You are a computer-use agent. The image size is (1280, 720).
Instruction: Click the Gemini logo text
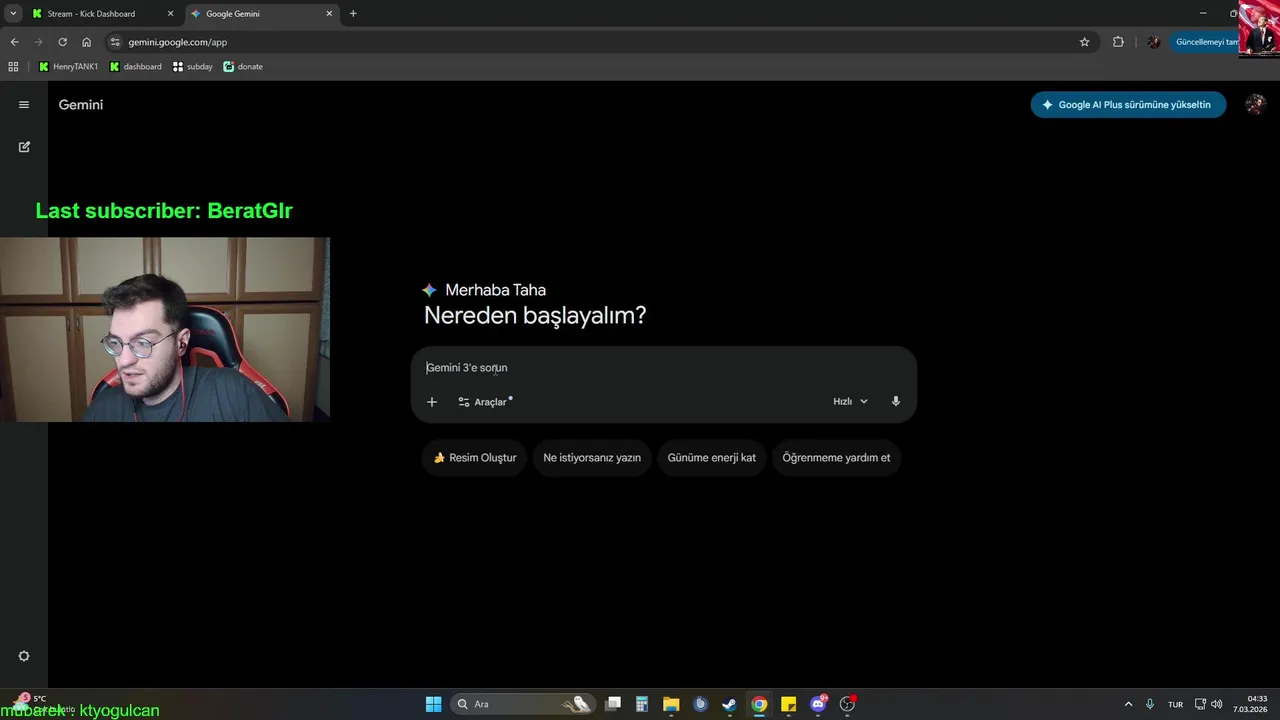[81, 105]
